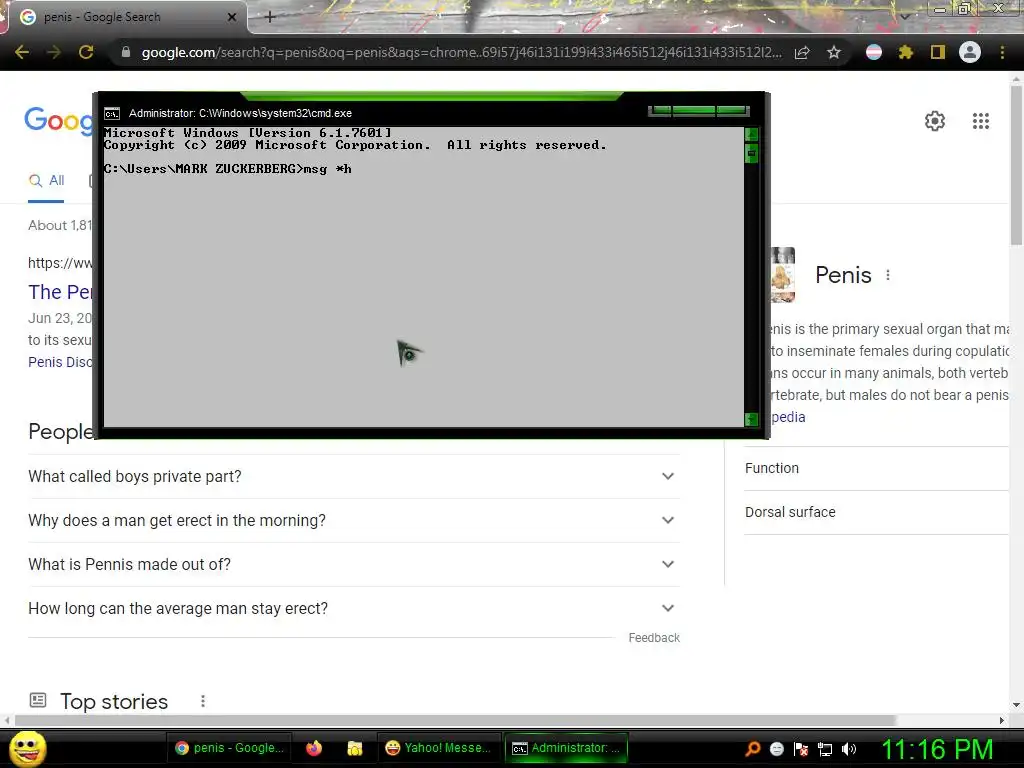Viewport: 1024px width, 768px height.
Task: Click the forward navigation arrow
Action: click(54, 52)
